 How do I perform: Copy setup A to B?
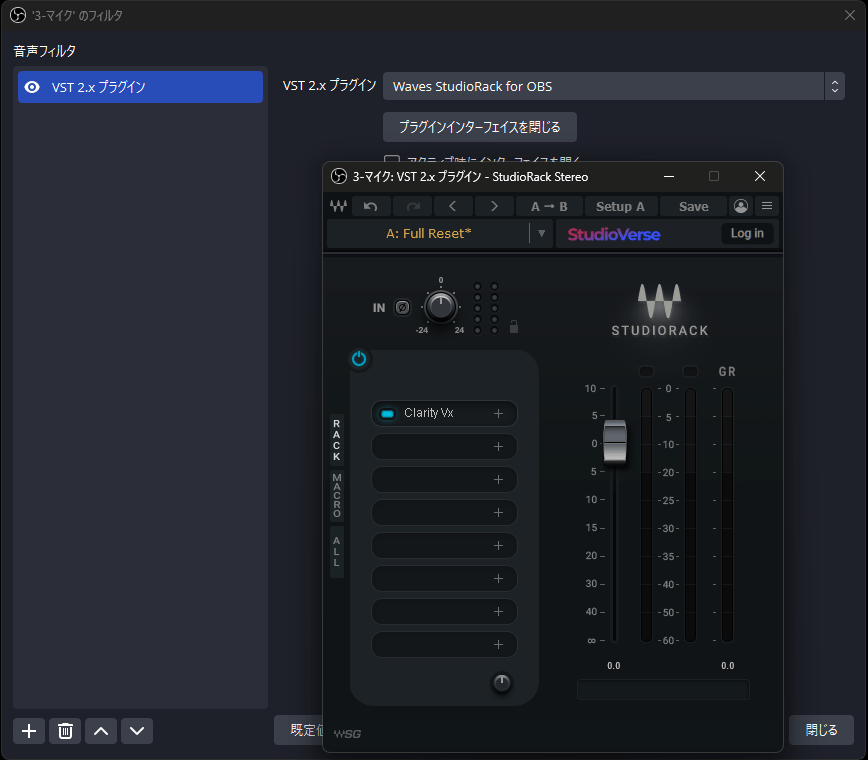click(x=549, y=206)
